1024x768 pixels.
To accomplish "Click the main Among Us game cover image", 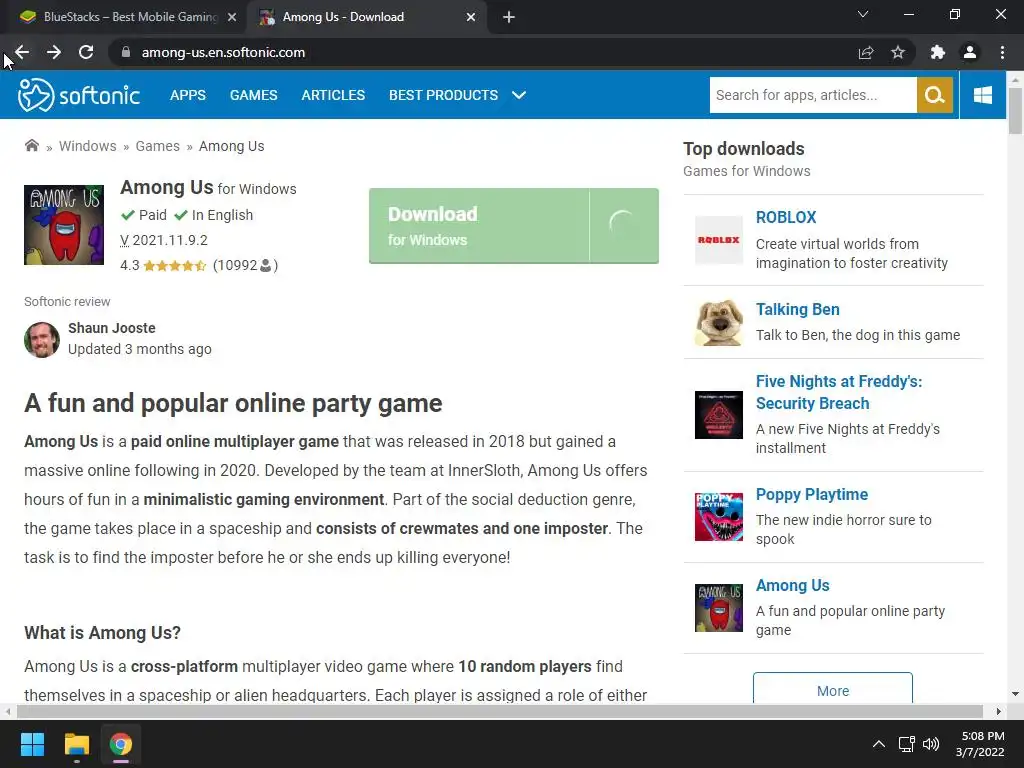I will pyautogui.click(x=64, y=225).
